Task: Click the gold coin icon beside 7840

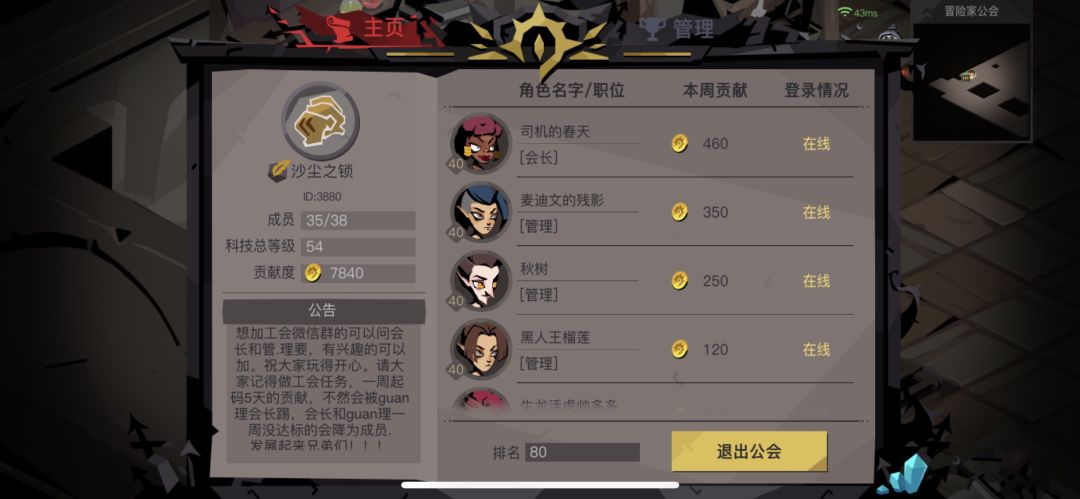Action: (x=313, y=273)
